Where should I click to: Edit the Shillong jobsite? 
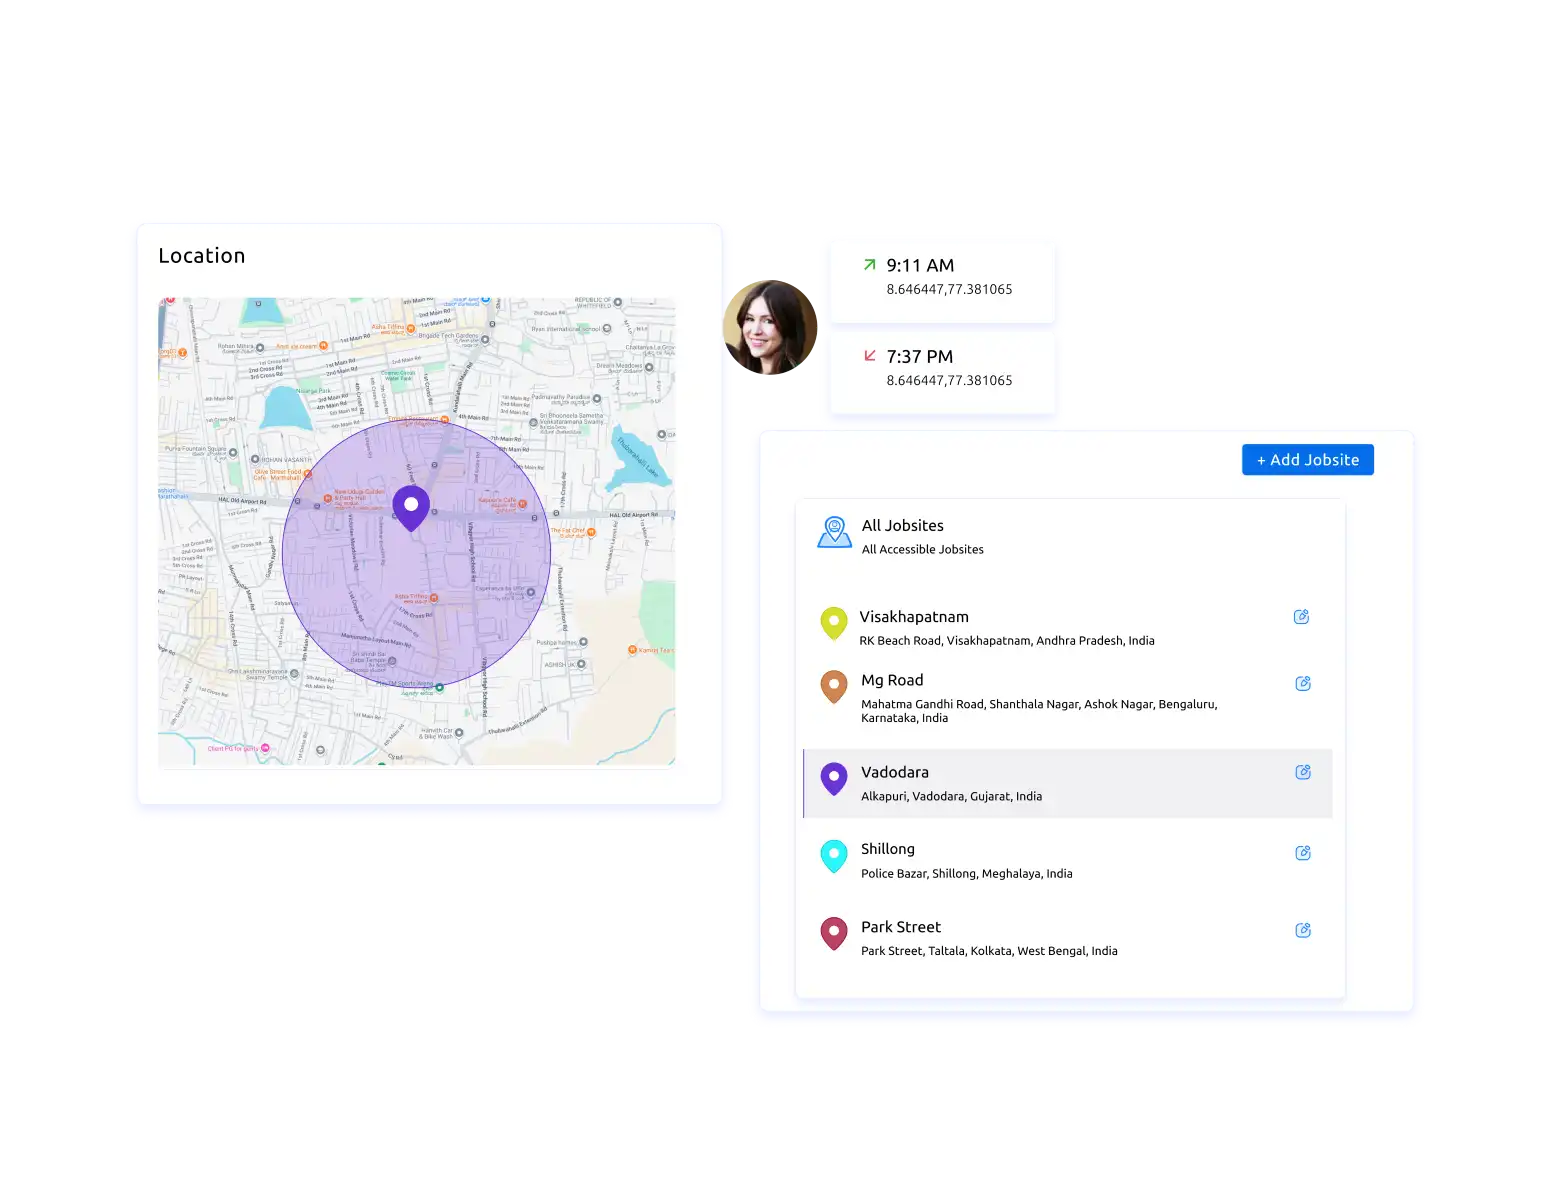(x=1303, y=852)
